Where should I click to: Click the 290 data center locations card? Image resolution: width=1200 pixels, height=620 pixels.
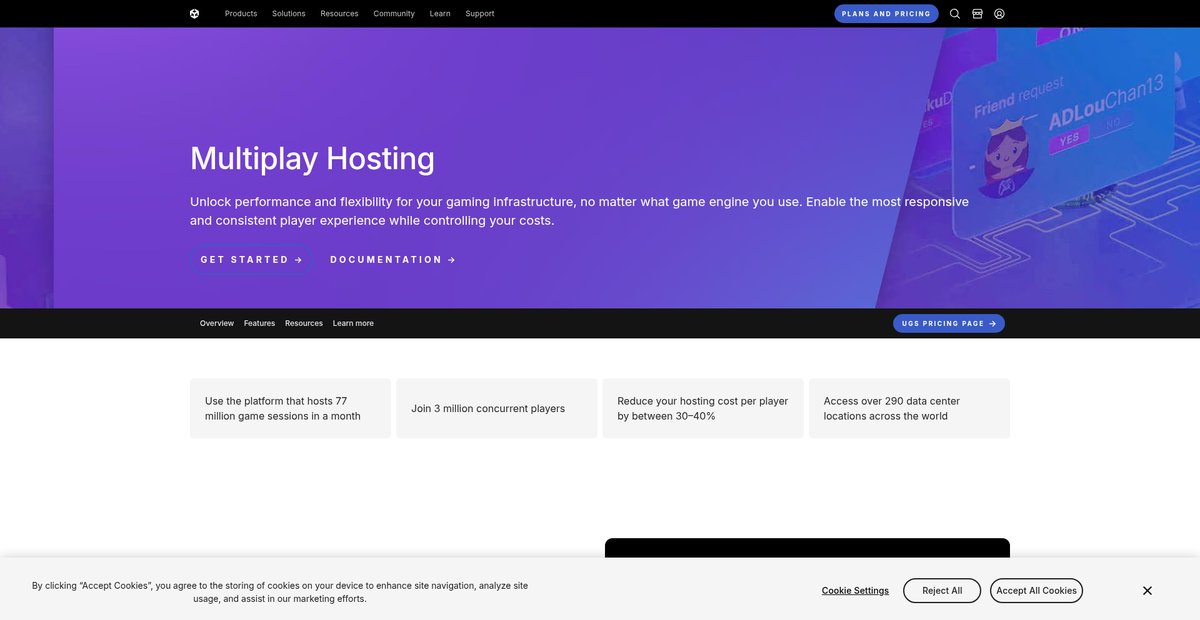[x=909, y=408]
